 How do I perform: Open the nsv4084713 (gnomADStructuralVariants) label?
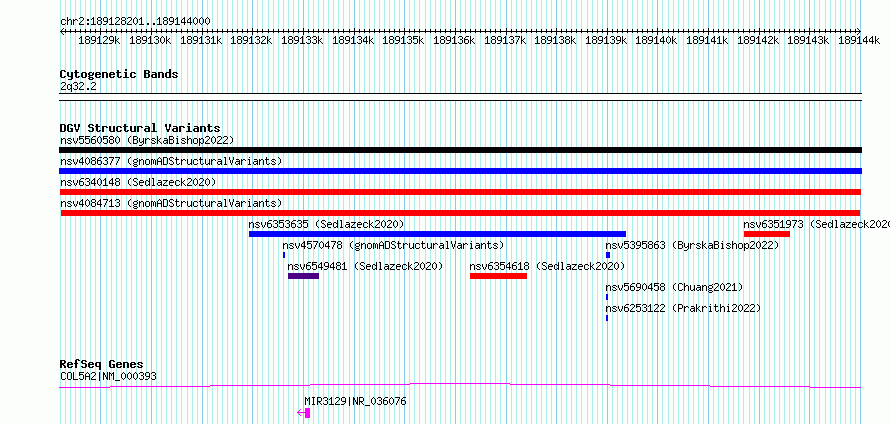tap(171, 203)
